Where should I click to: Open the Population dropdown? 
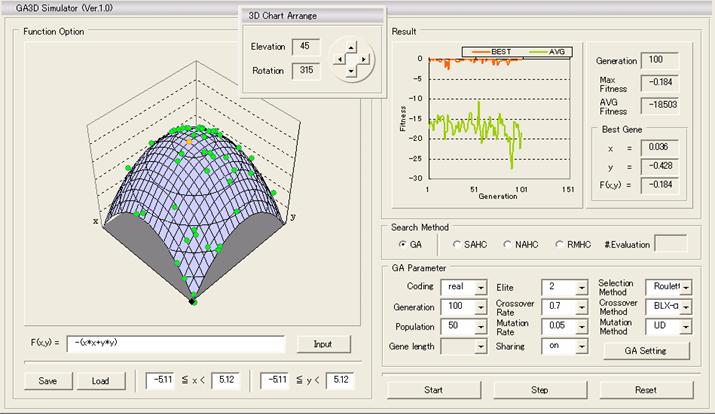[481, 327]
